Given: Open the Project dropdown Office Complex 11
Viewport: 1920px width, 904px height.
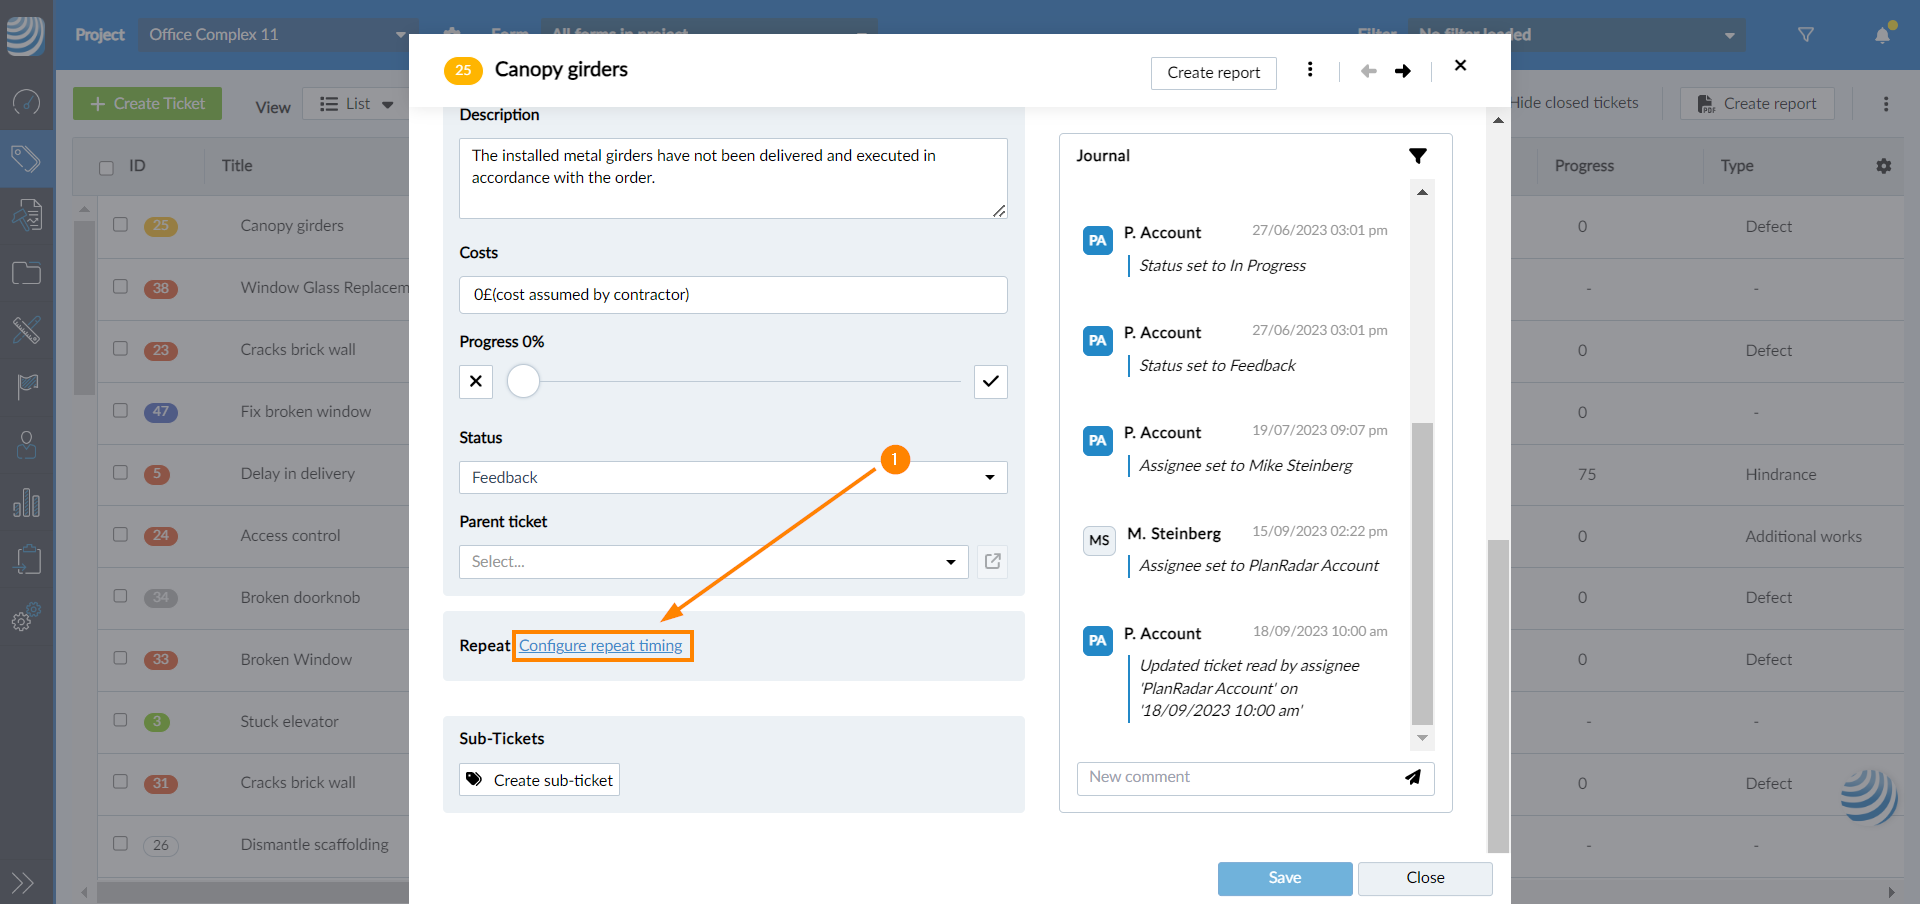Looking at the screenshot, I should pos(277,35).
